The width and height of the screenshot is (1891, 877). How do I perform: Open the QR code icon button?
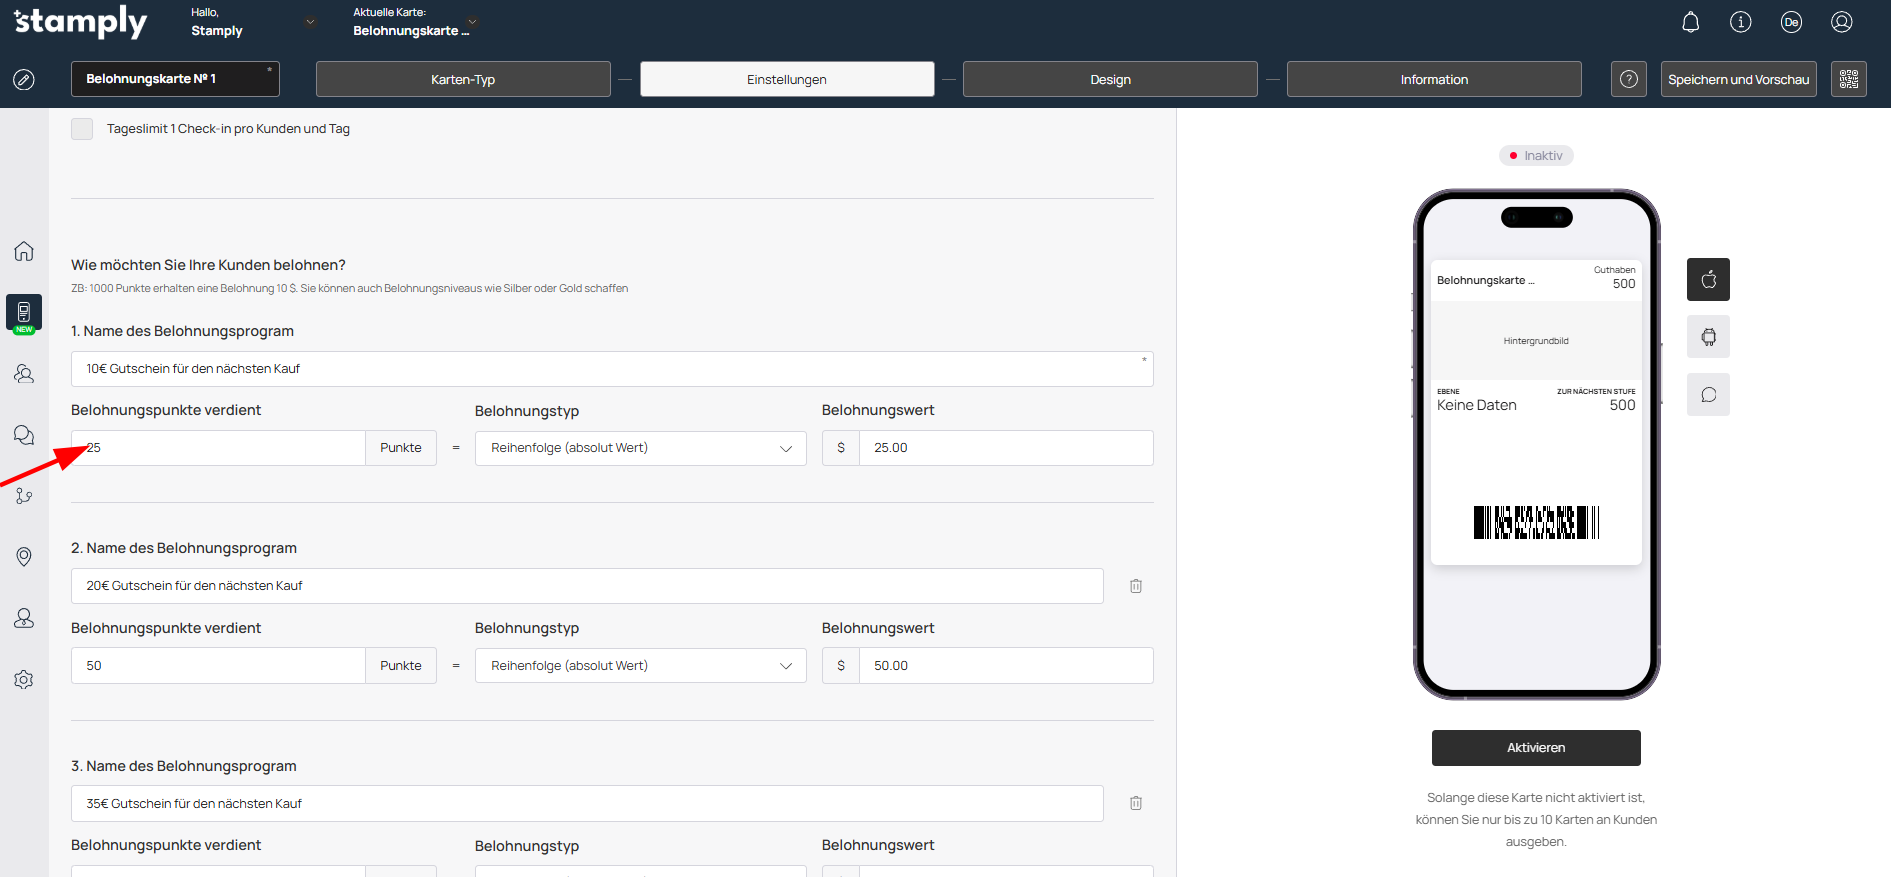[x=1848, y=79]
